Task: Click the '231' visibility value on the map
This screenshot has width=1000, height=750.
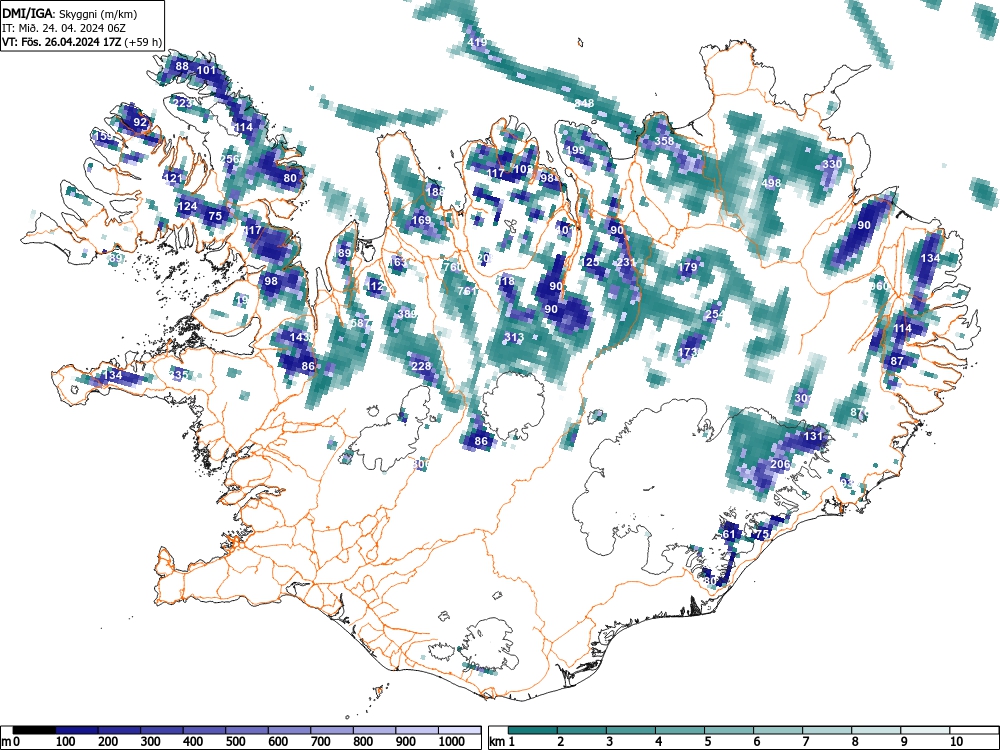Action: tap(626, 262)
